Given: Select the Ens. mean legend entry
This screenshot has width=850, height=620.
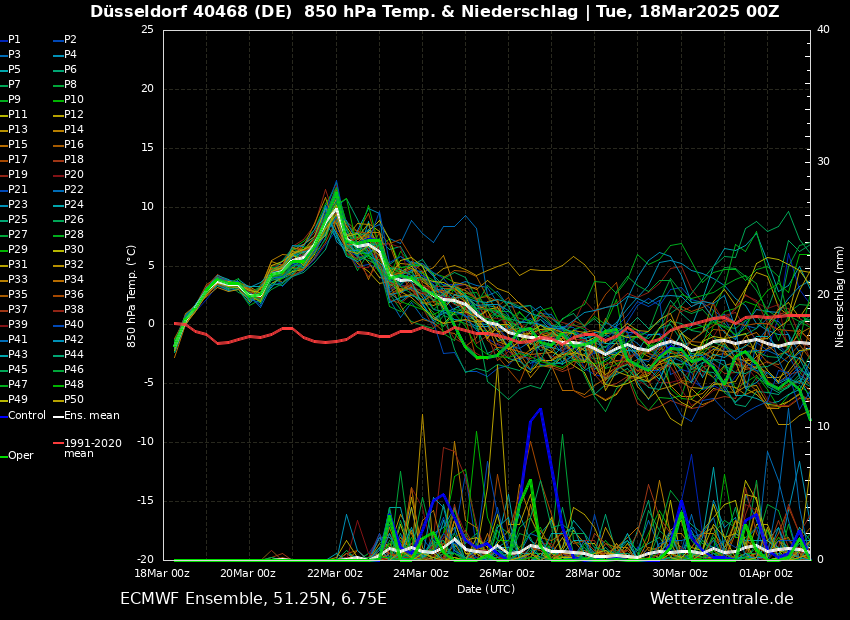Looking at the screenshot, I should point(91,415).
